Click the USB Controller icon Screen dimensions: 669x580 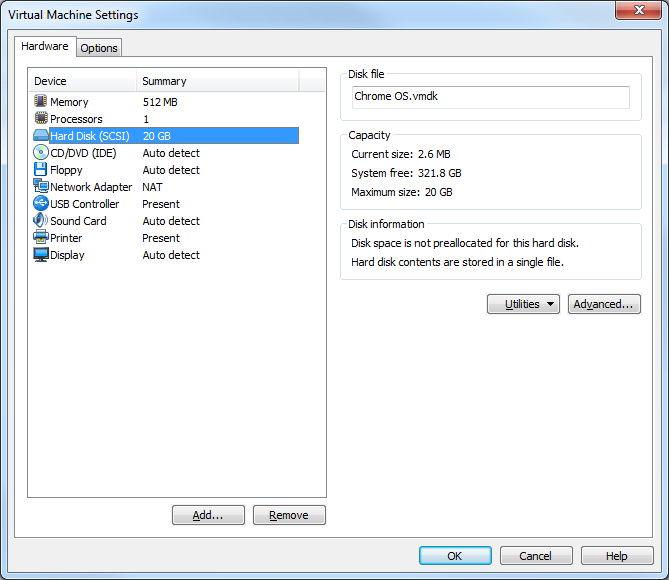pyautogui.click(x=41, y=204)
